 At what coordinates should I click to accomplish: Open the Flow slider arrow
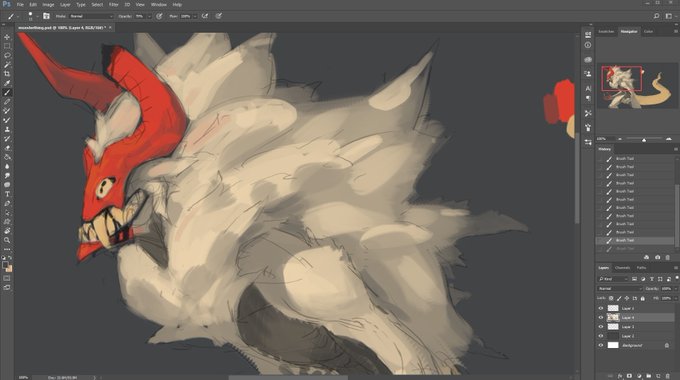point(195,16)
